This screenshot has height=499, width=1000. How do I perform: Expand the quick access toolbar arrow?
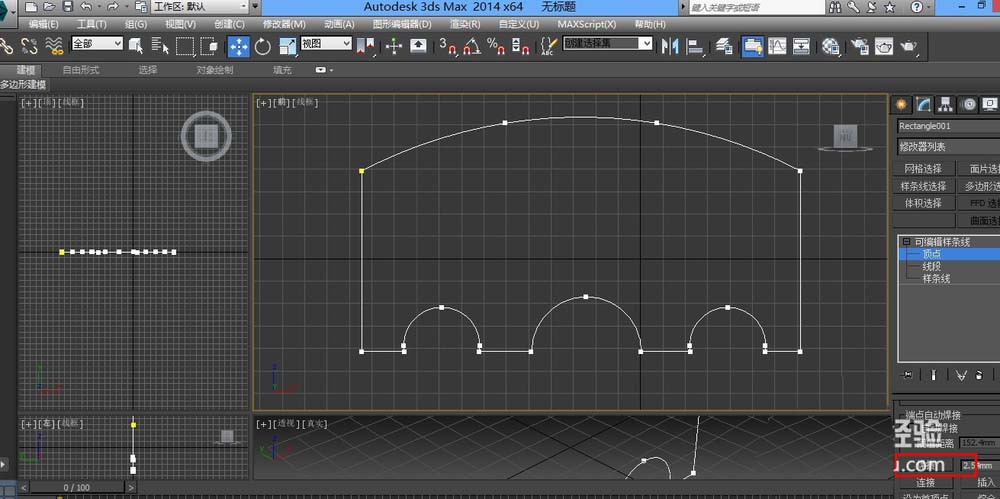click(256, 7)
